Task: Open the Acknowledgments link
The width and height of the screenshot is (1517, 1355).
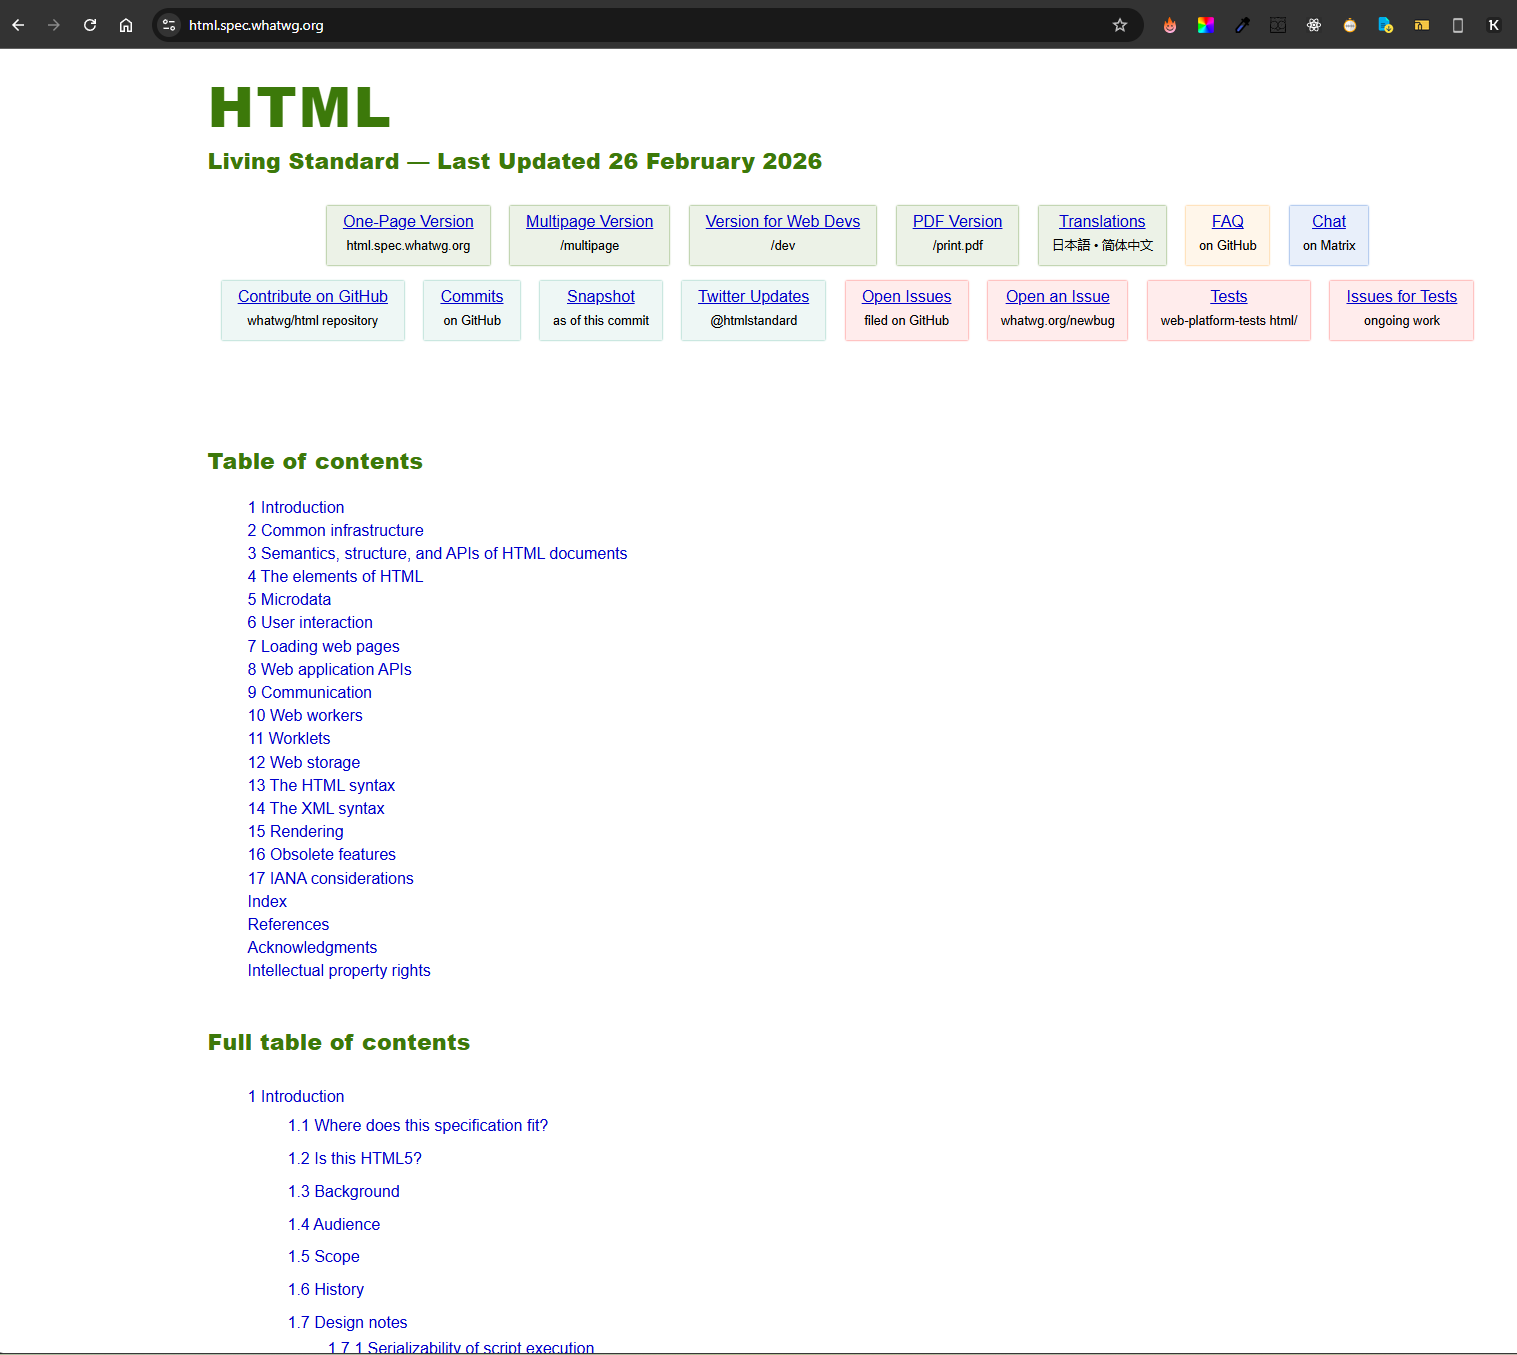Action: (312, 947)
